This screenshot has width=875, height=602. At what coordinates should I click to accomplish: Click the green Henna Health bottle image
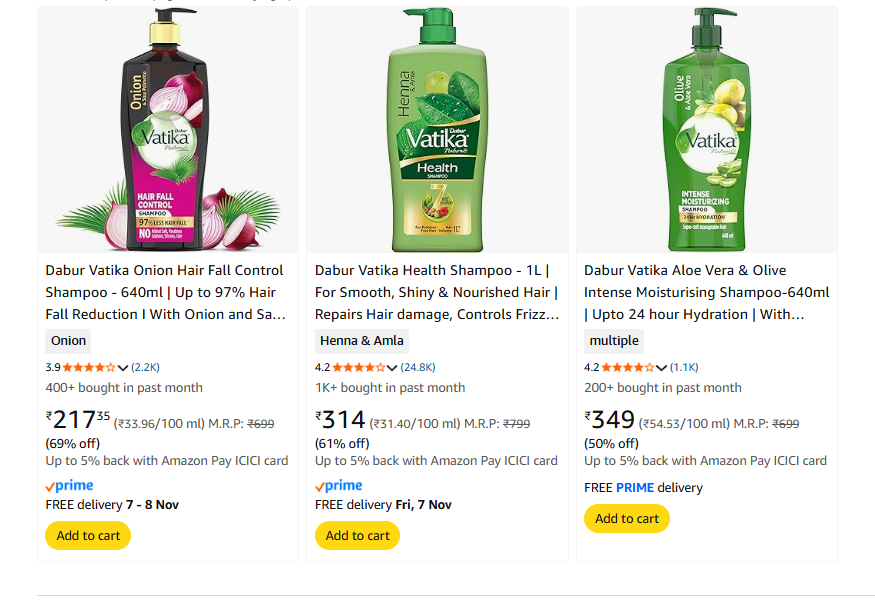tap(437, 130)
